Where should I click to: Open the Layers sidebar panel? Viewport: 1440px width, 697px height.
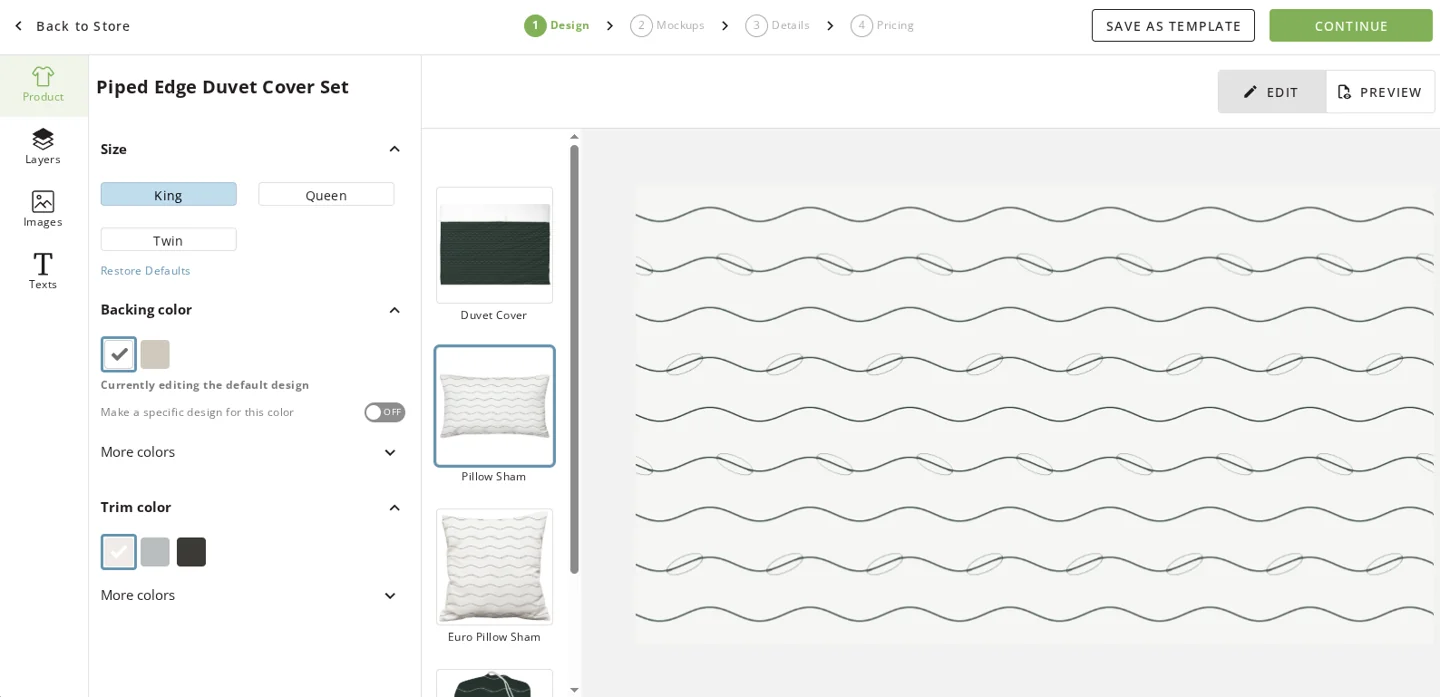[43, 147]
